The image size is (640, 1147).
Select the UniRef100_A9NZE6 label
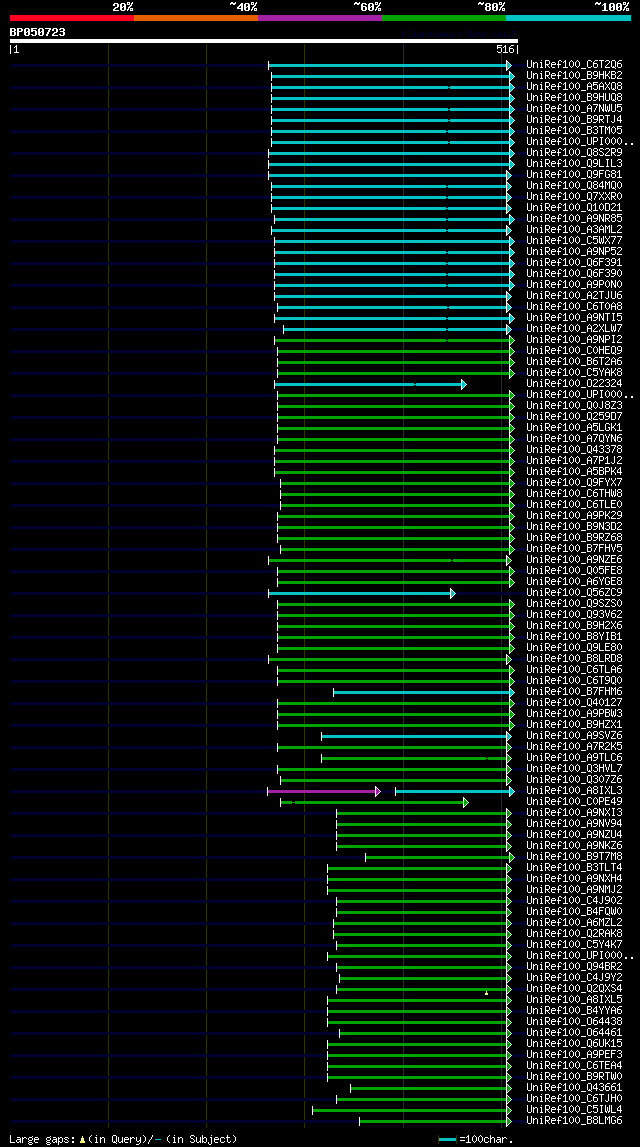[574, 560]
